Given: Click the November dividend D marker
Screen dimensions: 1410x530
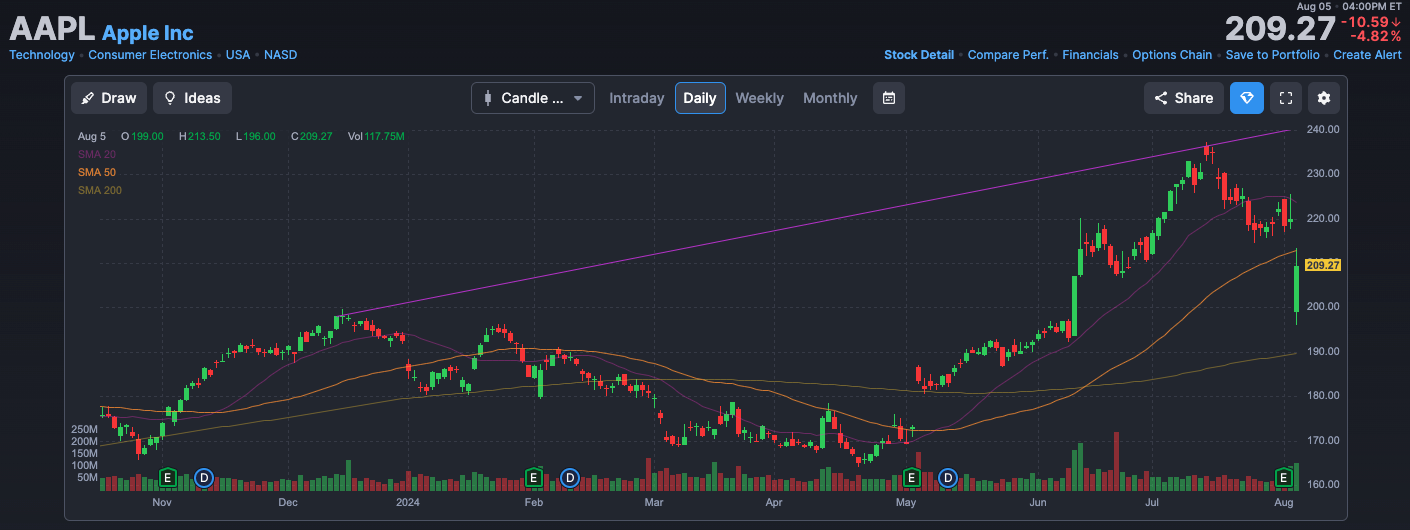Looking at the screenshot, I should click(205, 478).
